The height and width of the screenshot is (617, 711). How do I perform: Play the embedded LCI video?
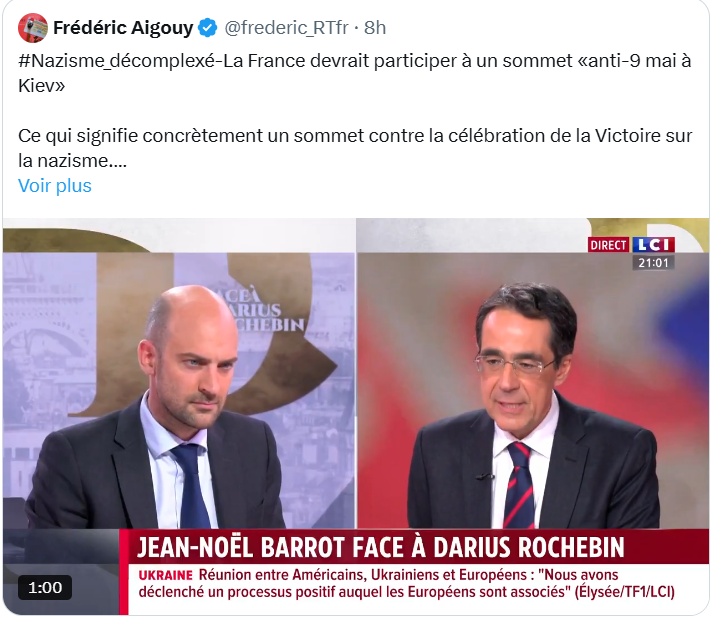click(x=356, y=416)
